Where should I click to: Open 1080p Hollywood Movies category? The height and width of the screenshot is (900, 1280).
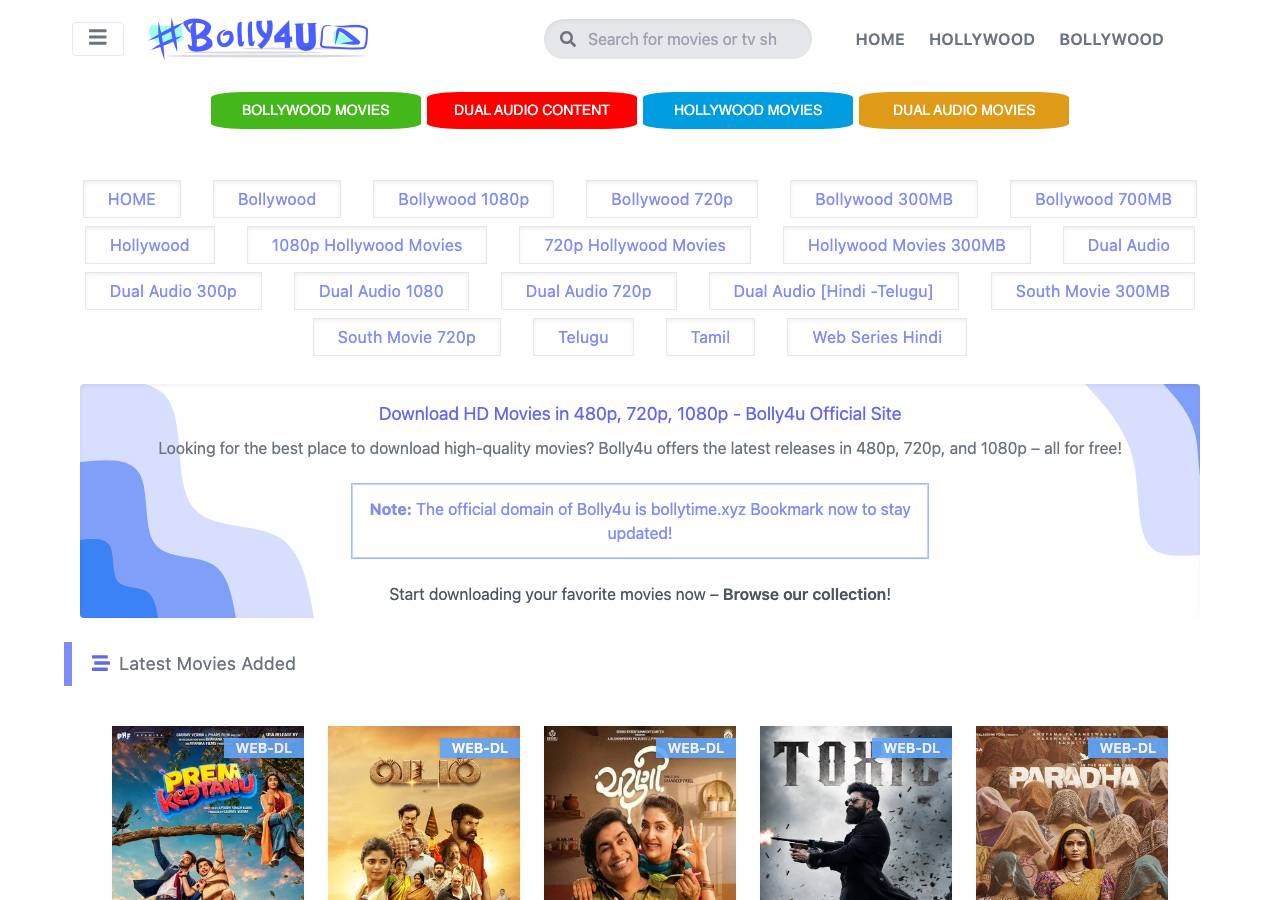pyautogui.click(x=367, y=245)
